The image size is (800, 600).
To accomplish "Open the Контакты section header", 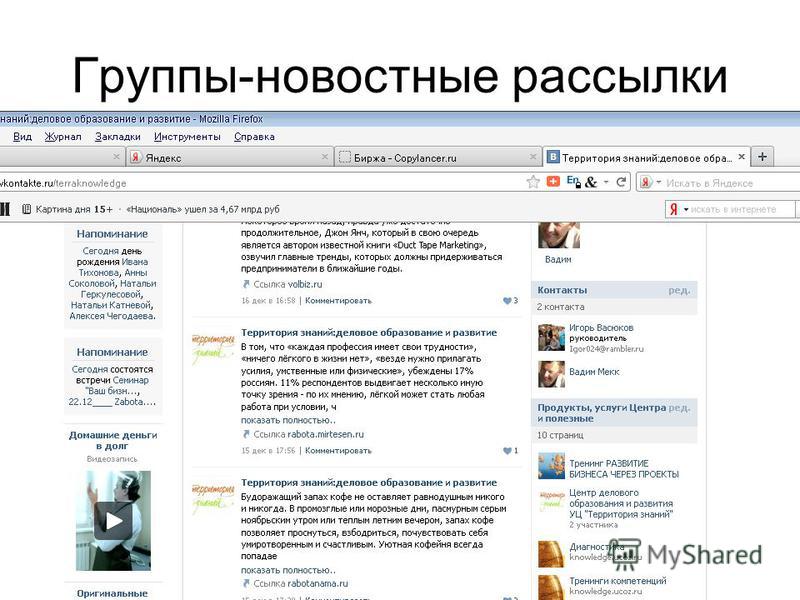I will [x=562, y=290].
